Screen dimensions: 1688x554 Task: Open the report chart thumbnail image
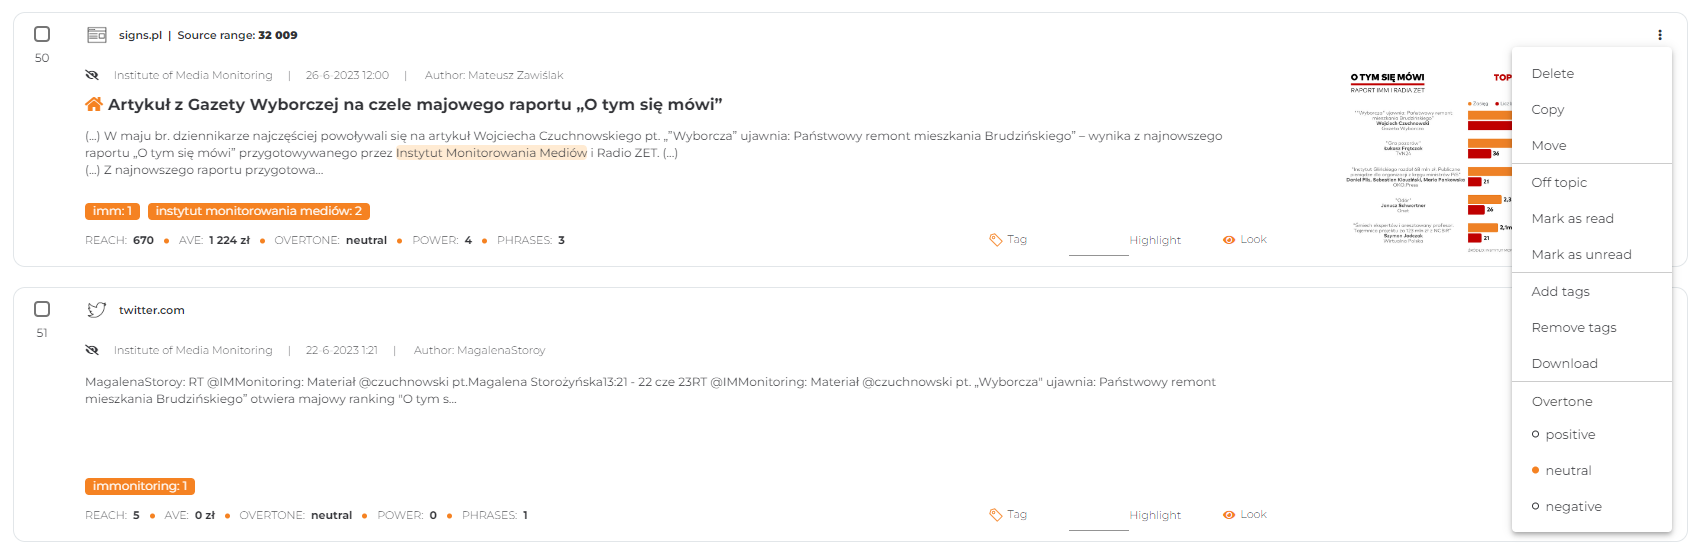[1430, 160]
